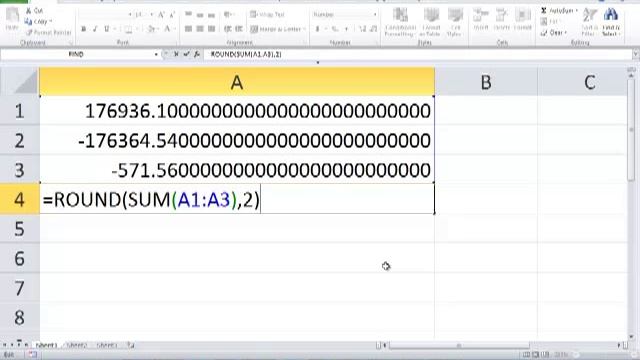Increase decimal places
The width and height of the screenshot is (640, 360).
[x=362, y=29]
